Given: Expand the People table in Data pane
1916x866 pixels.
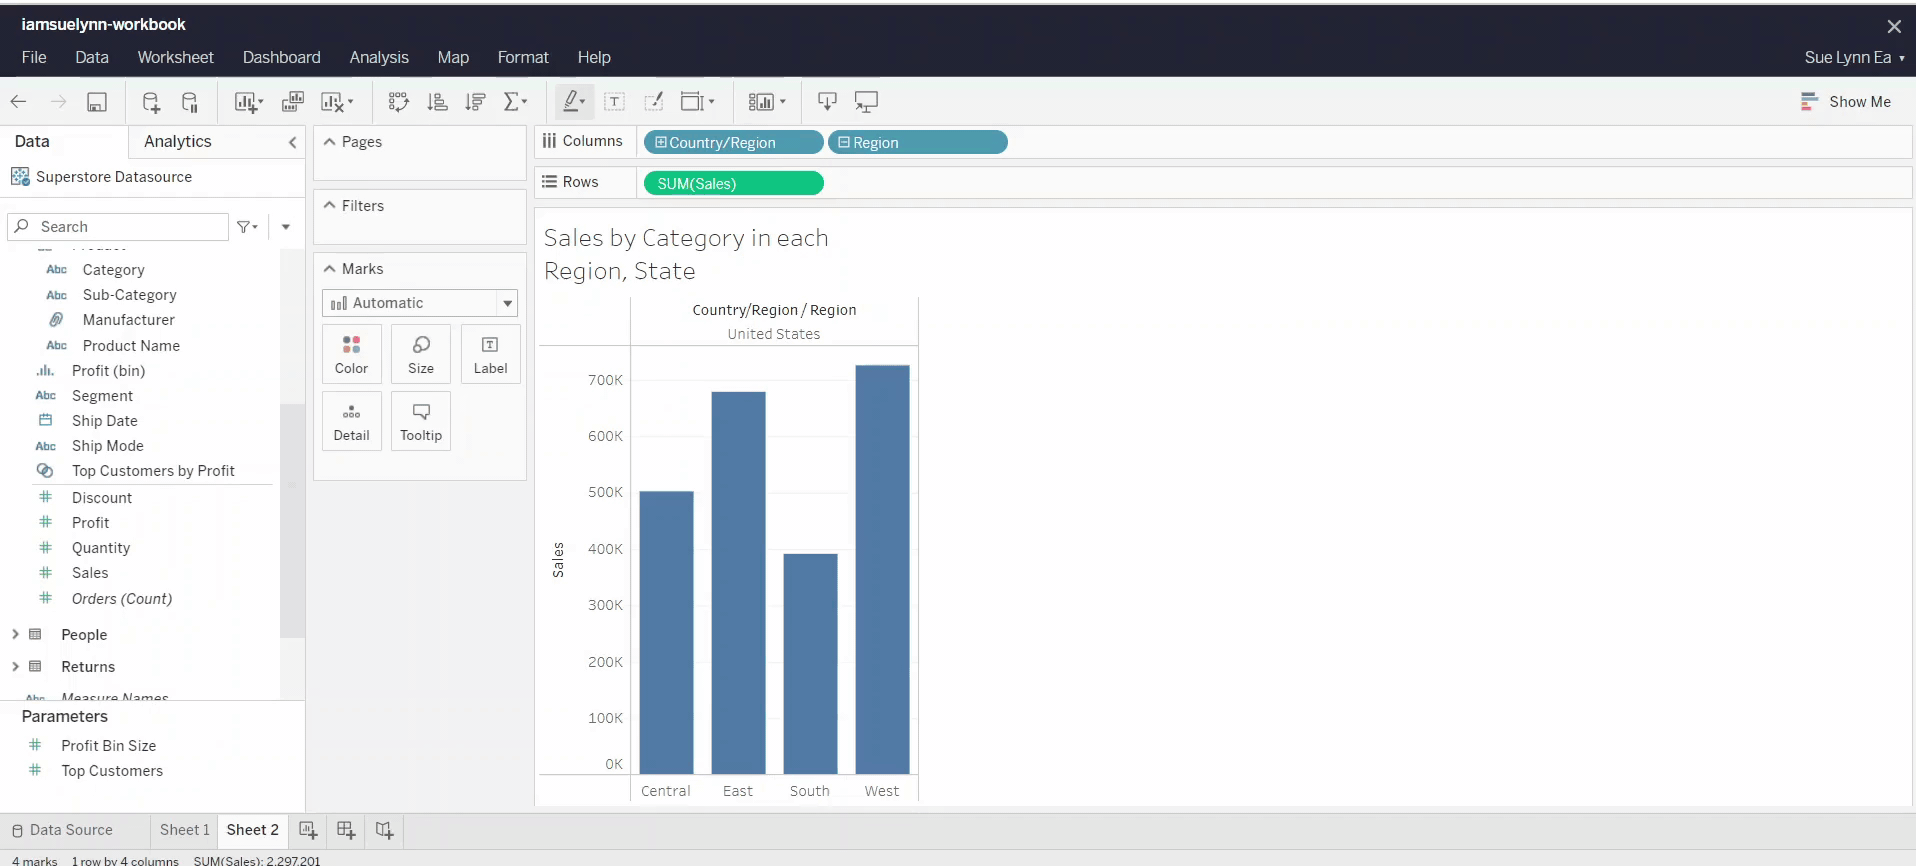Looking at the screenshot, I should coord(15,635).
